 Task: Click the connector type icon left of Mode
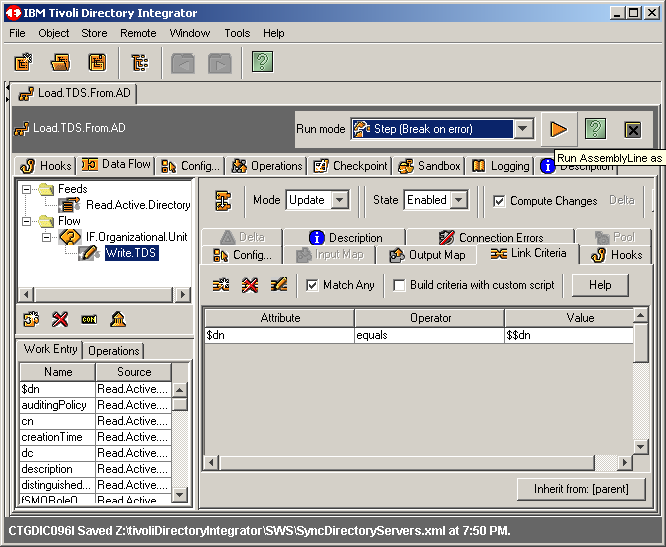(223, 200)
